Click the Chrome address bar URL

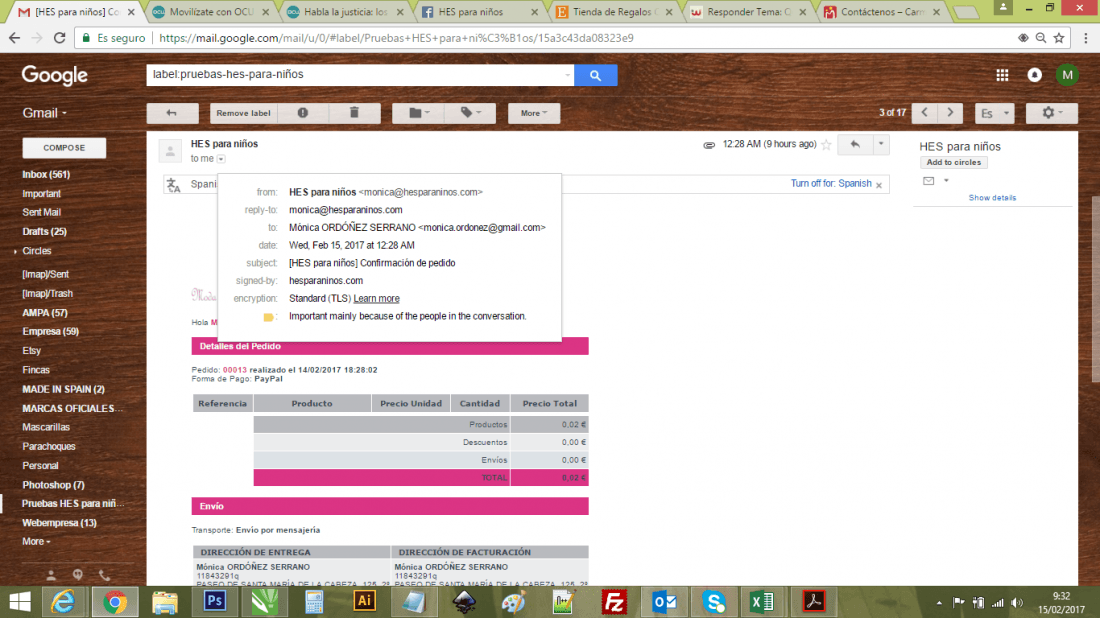pyautogui.click(x=396, y=38)
